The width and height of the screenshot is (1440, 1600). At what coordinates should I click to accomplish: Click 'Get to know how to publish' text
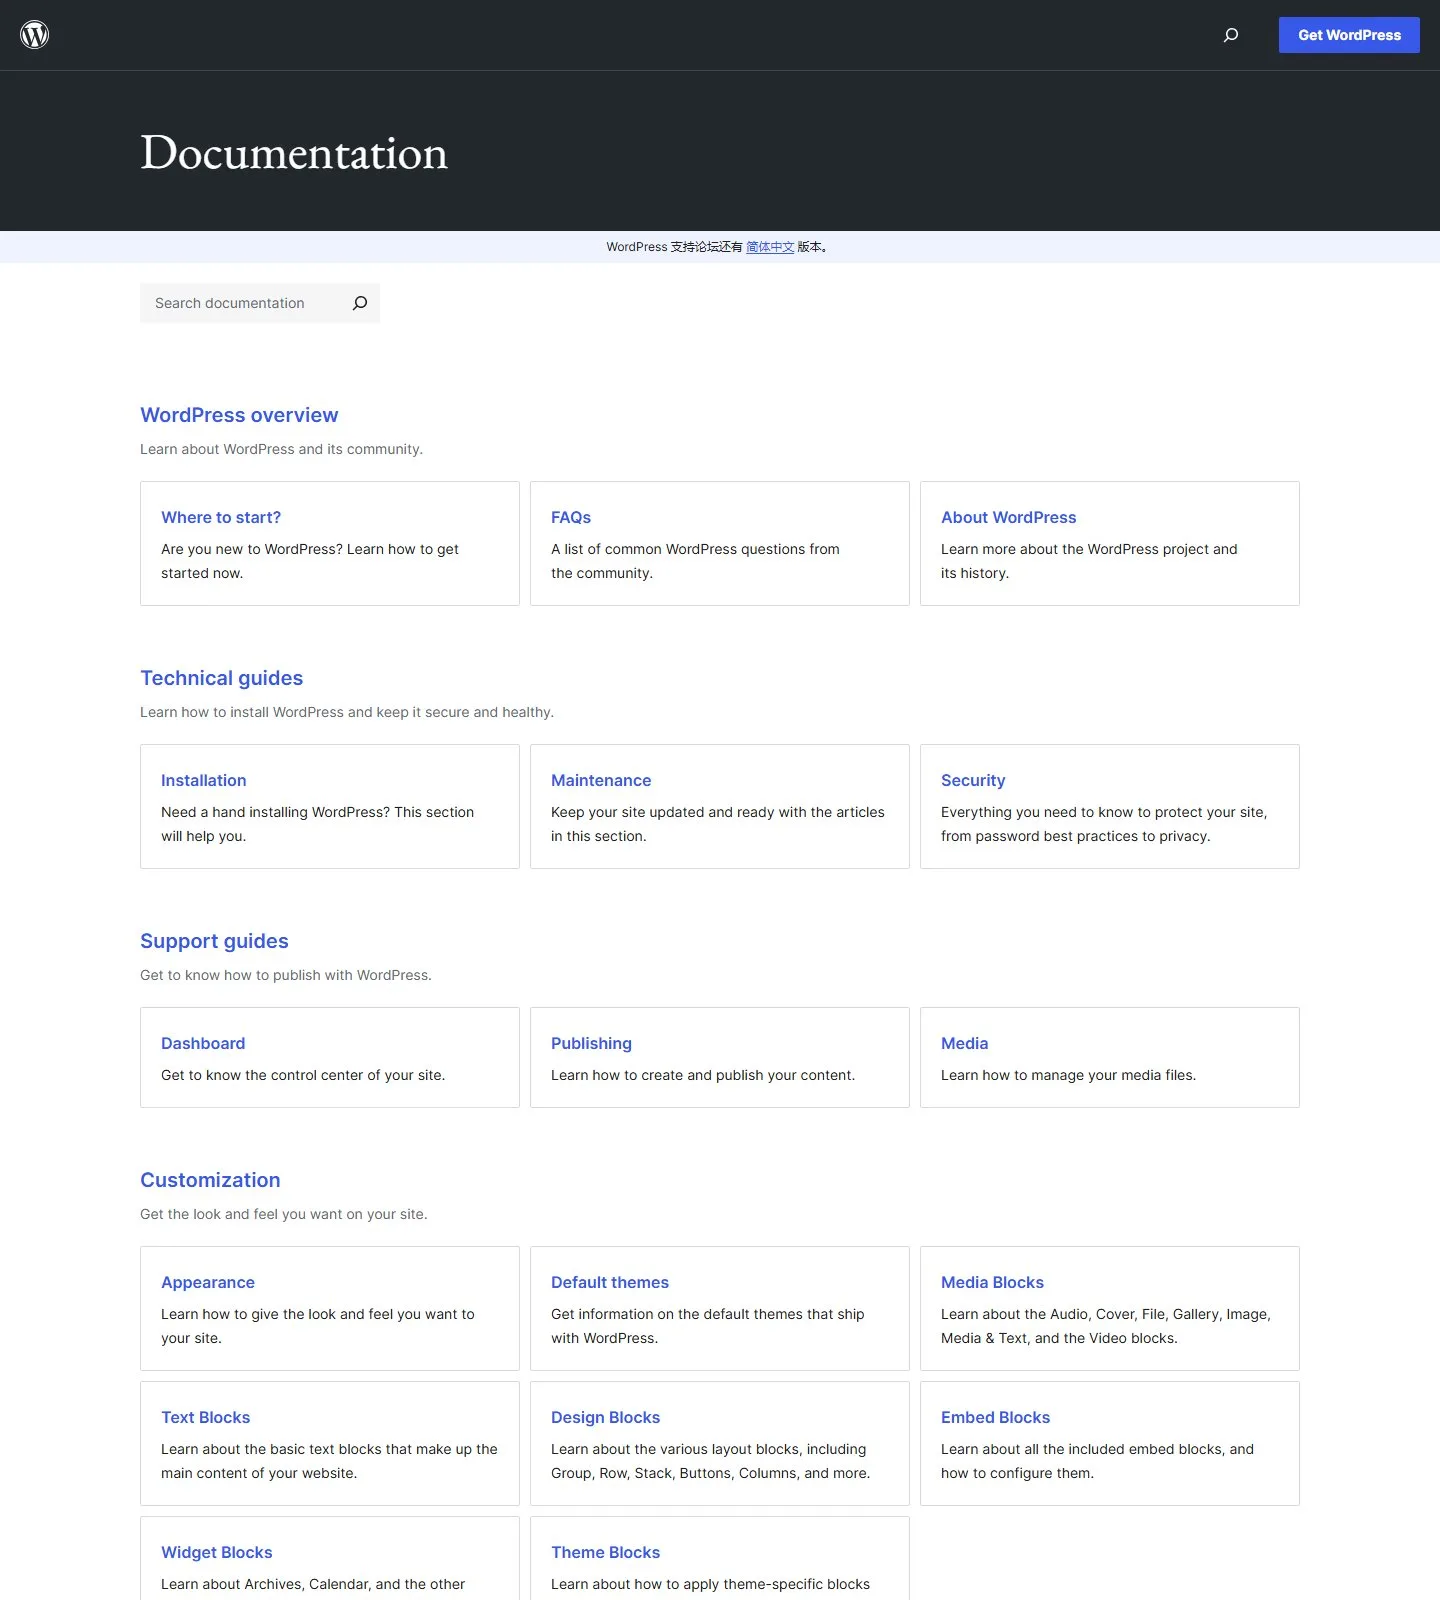tap(285, 975)
